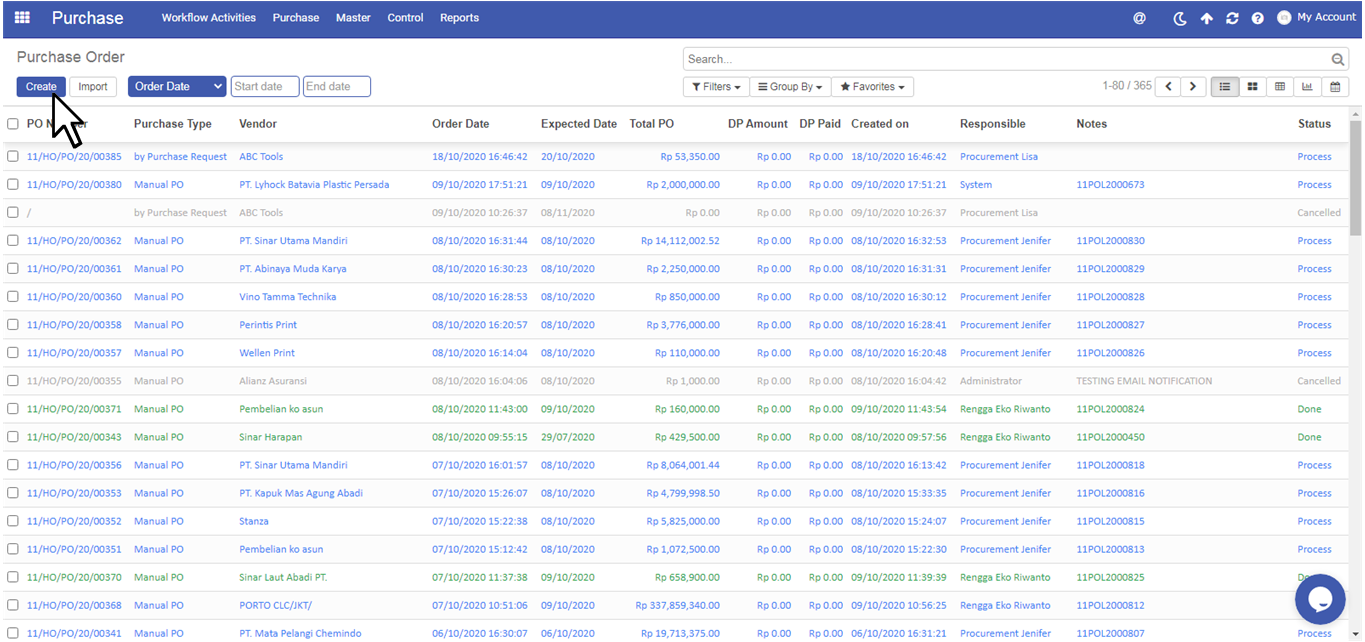Switch to pivot table view

pos(1279,87)
